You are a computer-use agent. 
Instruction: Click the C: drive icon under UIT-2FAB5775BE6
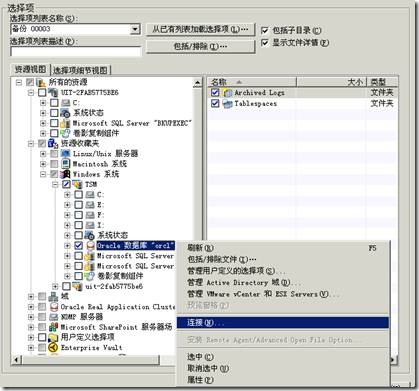coord(66,103)
